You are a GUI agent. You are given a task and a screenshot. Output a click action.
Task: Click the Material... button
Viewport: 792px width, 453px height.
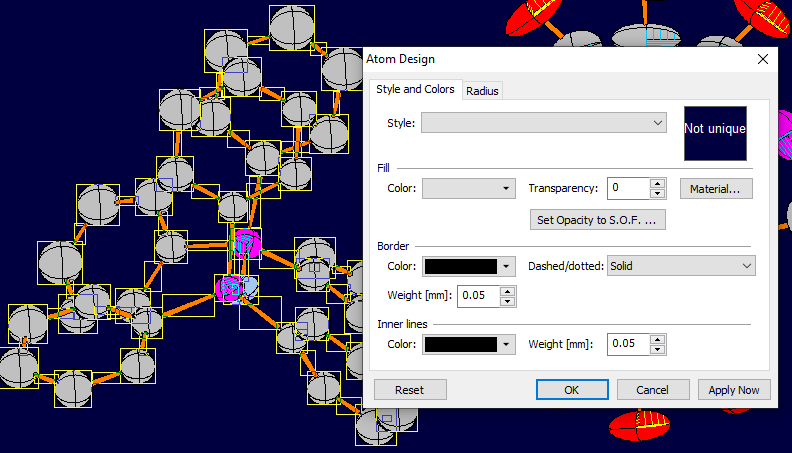715,188
